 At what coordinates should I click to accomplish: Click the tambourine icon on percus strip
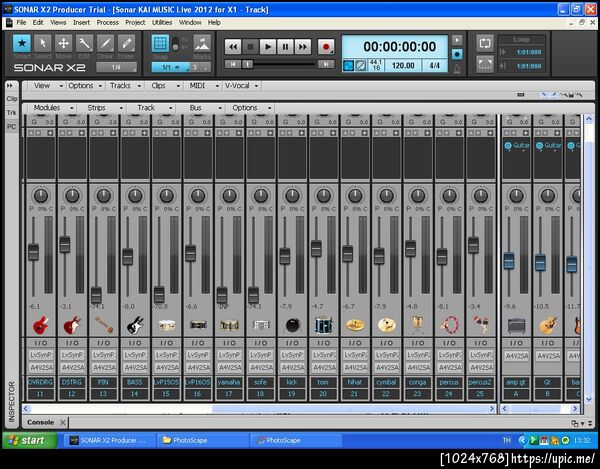[x=449, y=325]
